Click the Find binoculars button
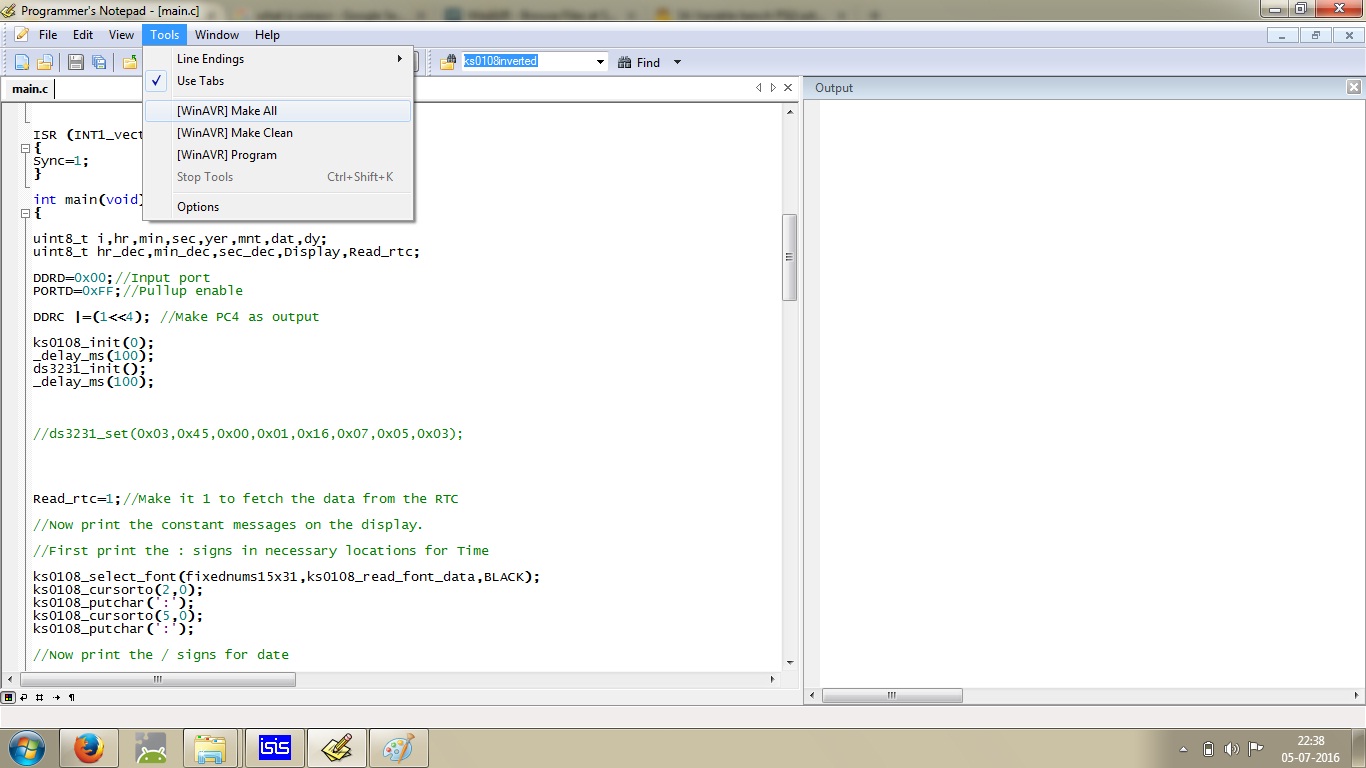Screen dimensions: 1366x768 [x=639, y=62]
